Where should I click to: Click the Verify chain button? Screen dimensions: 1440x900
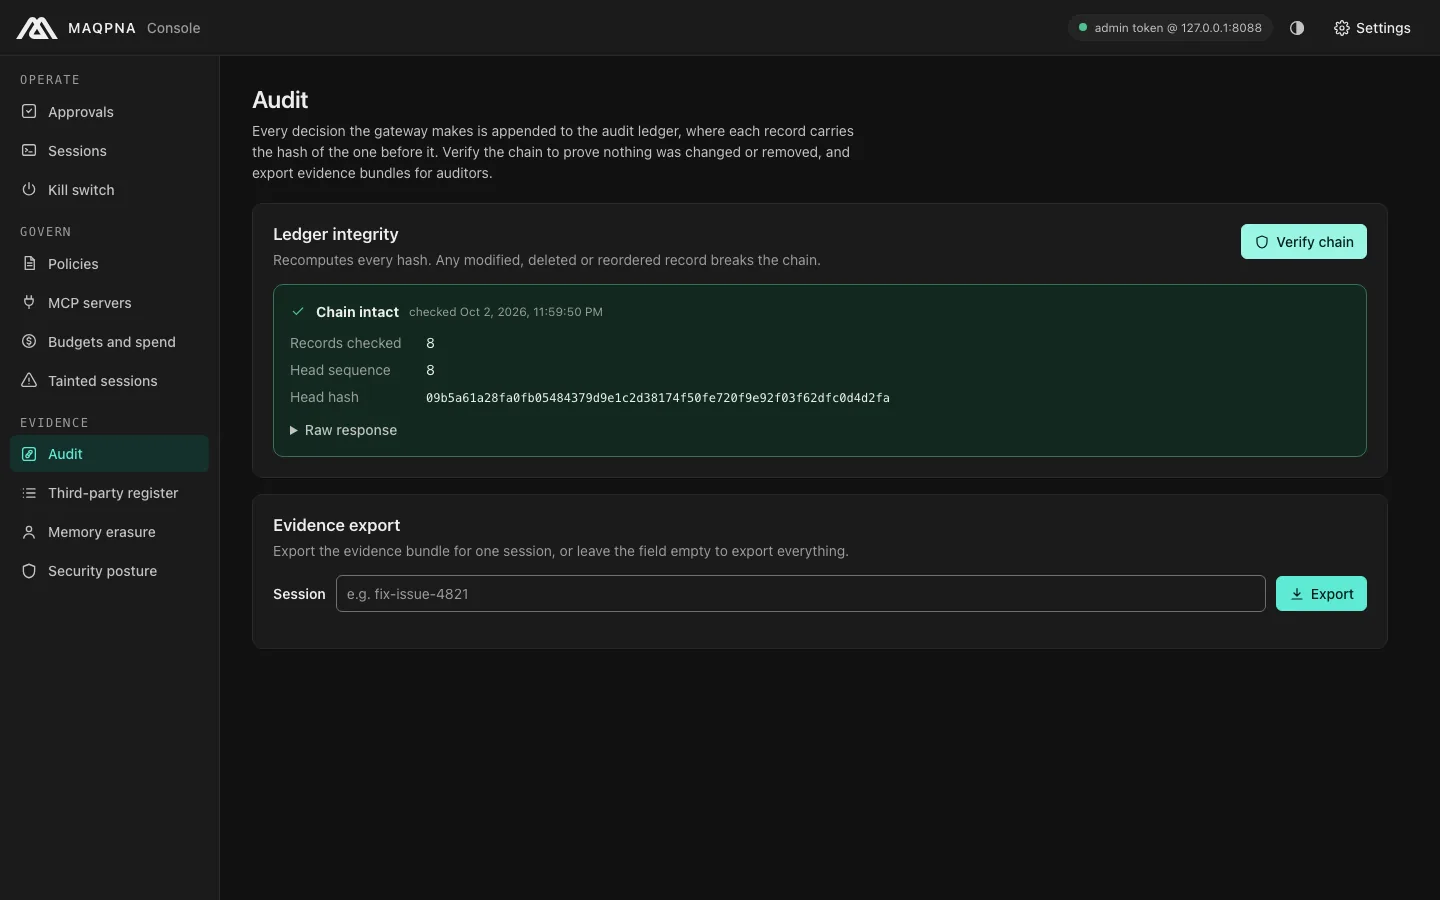pos(1303,242)
